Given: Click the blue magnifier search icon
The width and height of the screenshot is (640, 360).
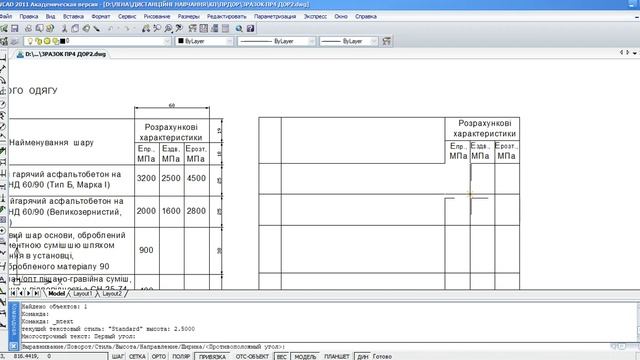Looking at the screenshot, I should (x=239, y=29).
